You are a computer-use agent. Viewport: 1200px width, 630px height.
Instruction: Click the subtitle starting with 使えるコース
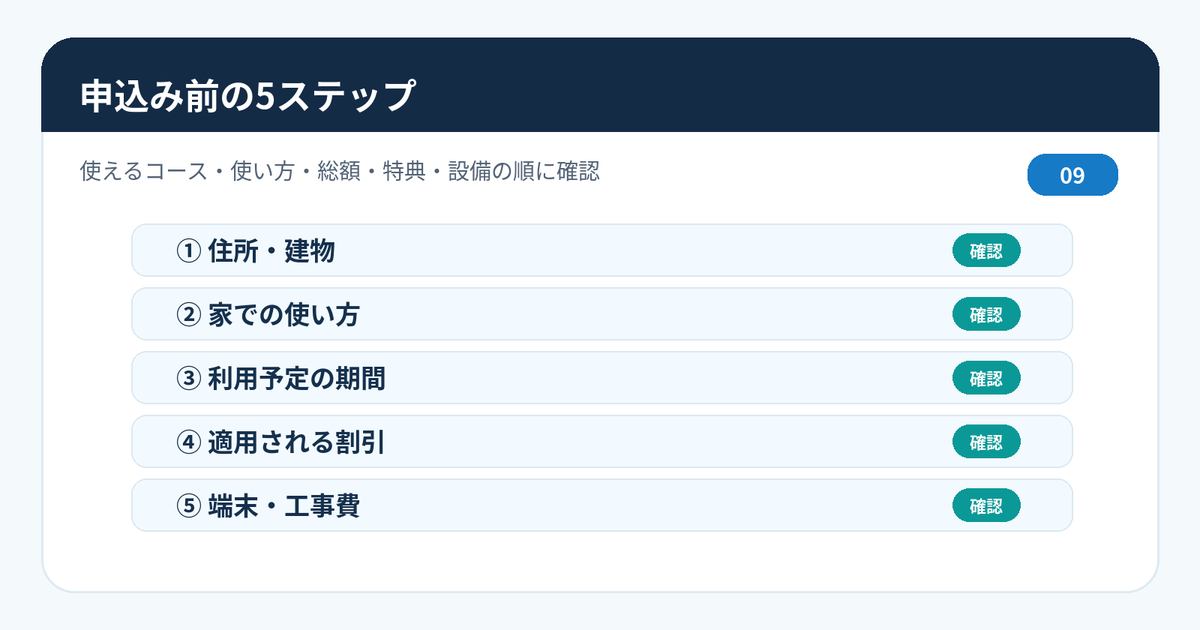click(x=340, y=171)
